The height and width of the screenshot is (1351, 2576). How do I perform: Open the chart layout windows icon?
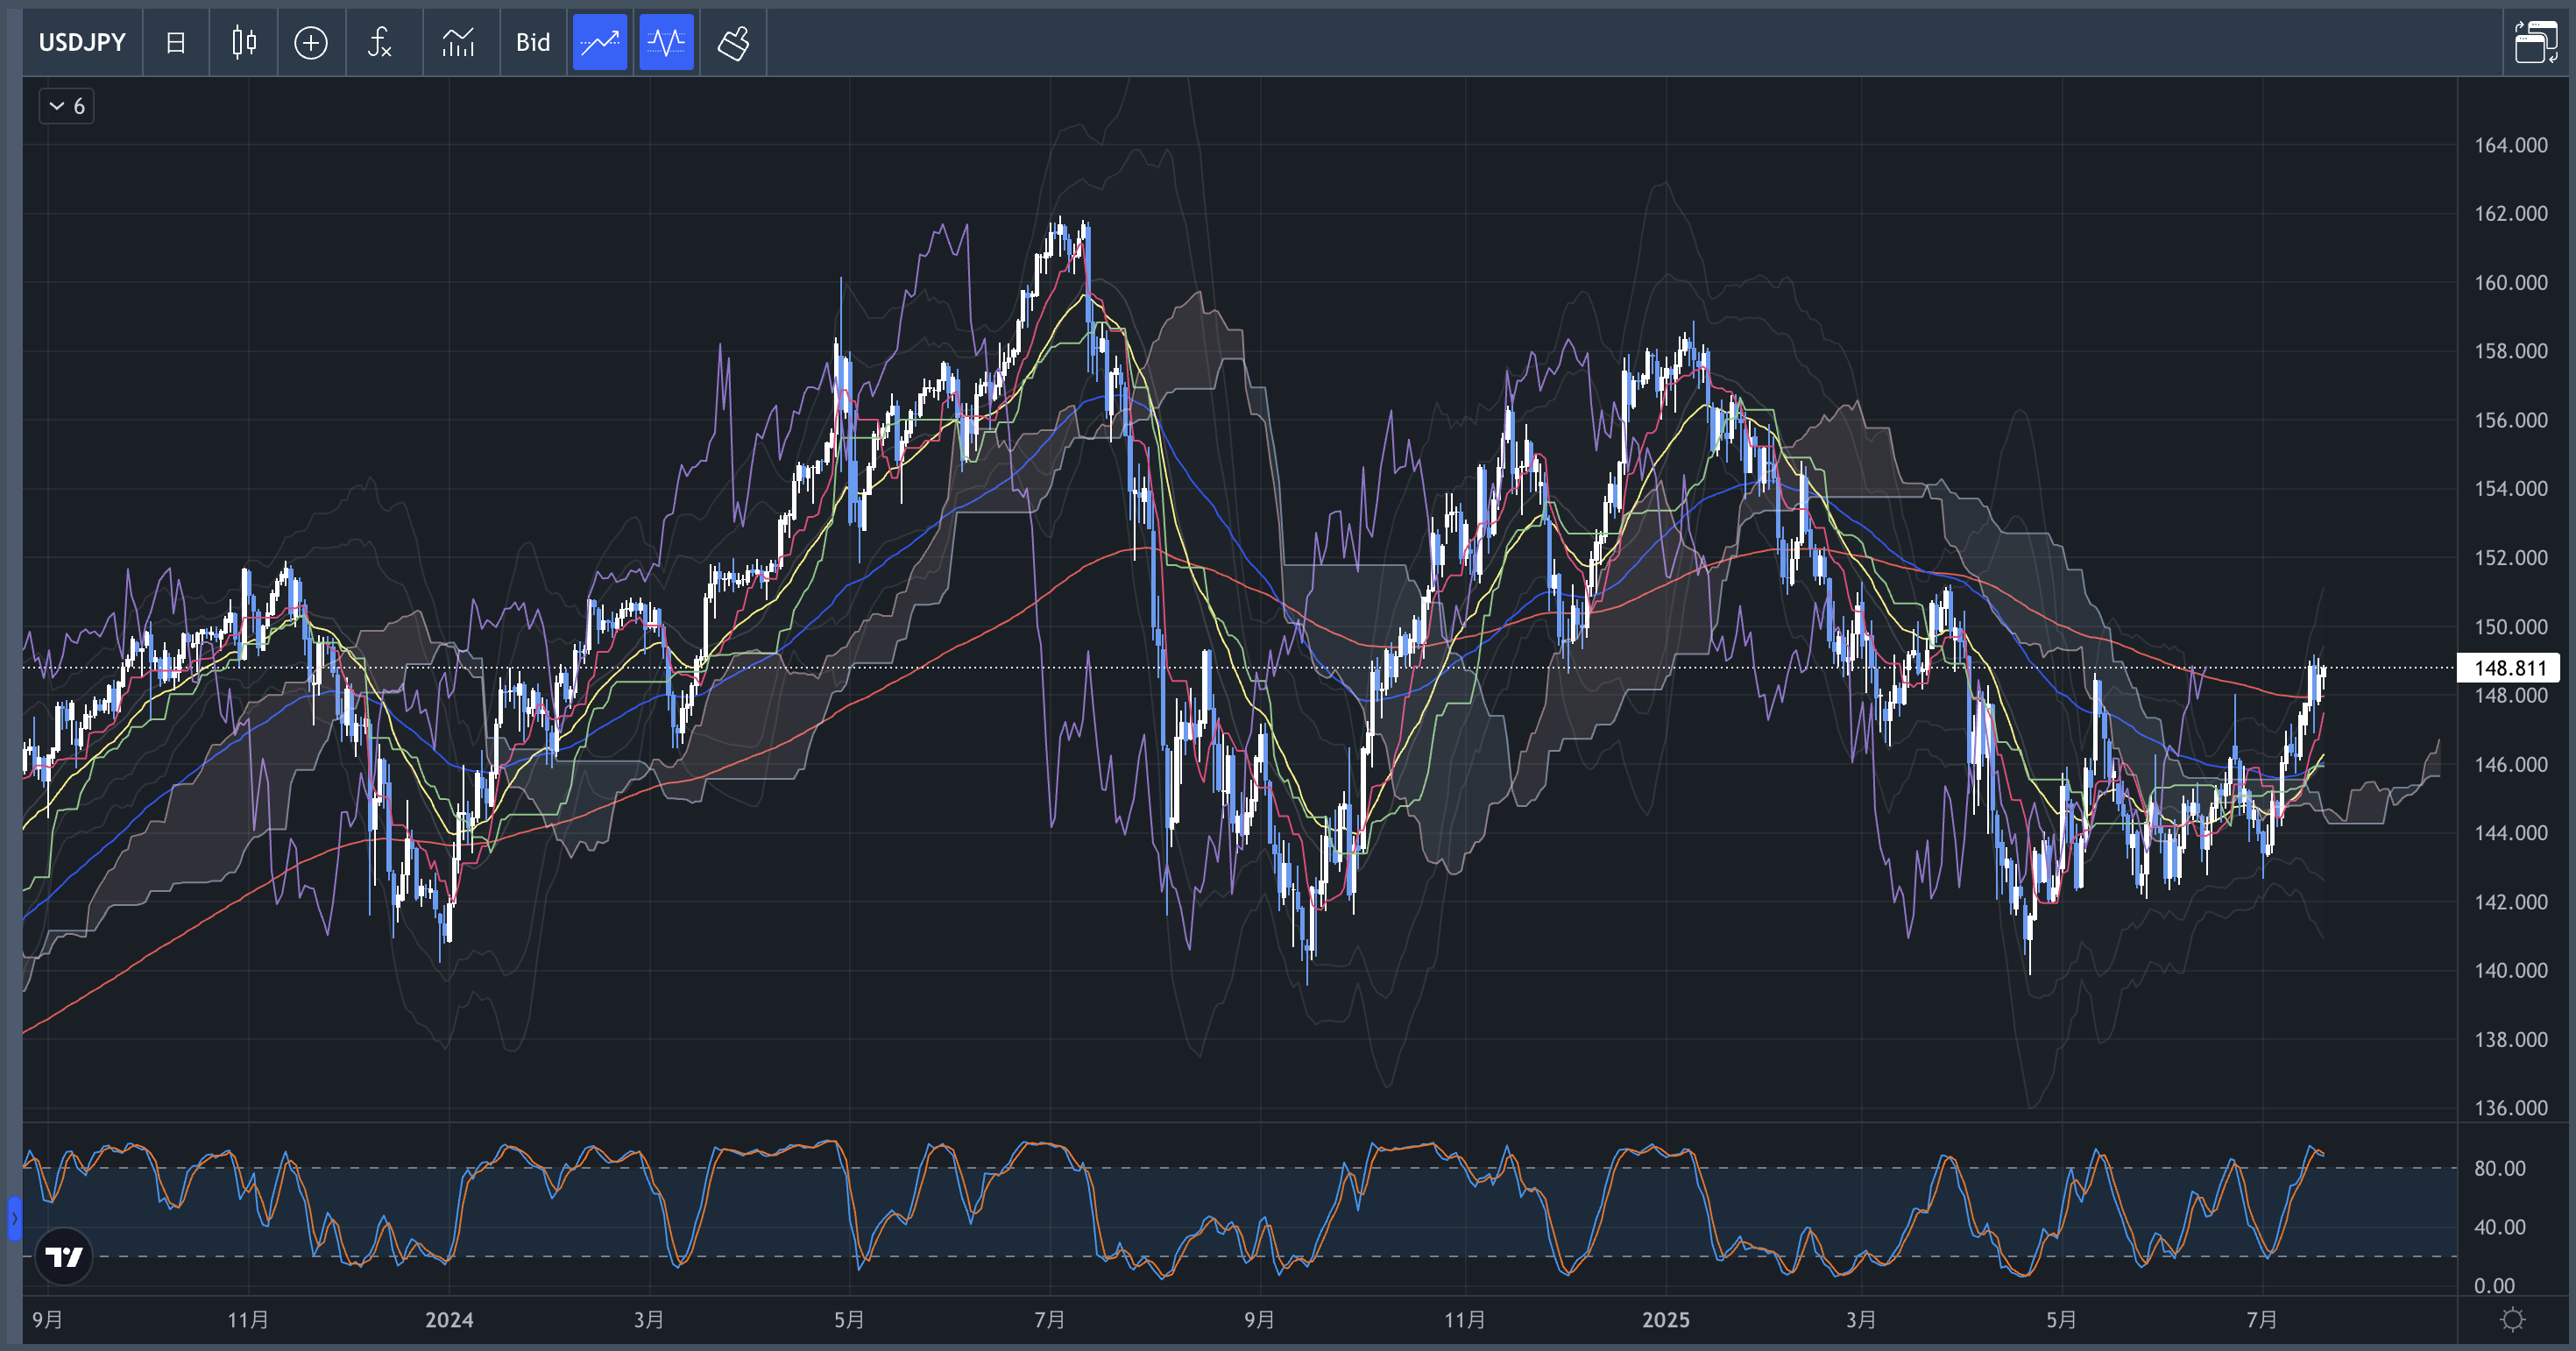pyautogui.click(x=2536, y=42)
